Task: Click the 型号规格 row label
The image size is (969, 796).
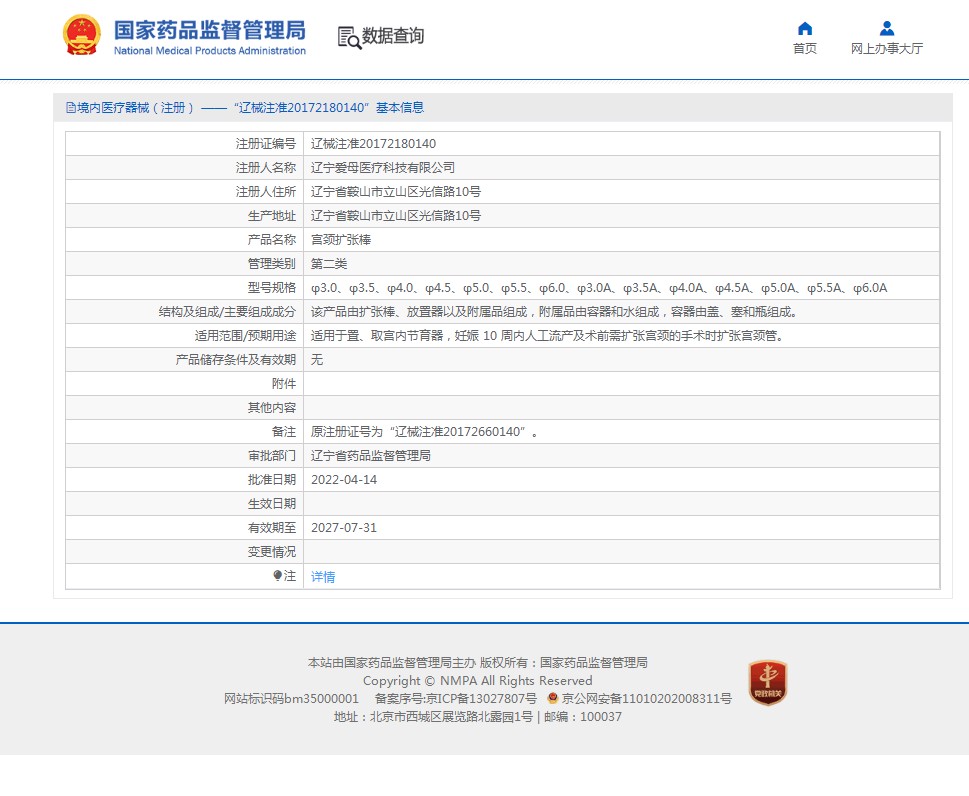Action: pos(272,288)
